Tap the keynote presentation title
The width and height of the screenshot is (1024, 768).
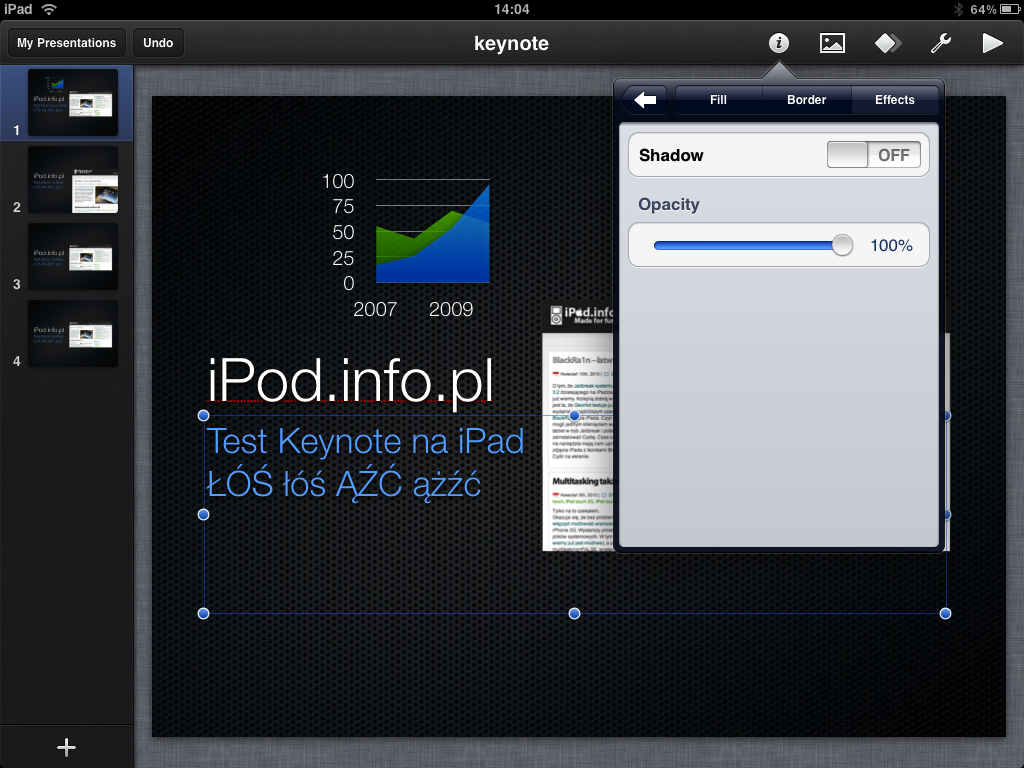511,43
